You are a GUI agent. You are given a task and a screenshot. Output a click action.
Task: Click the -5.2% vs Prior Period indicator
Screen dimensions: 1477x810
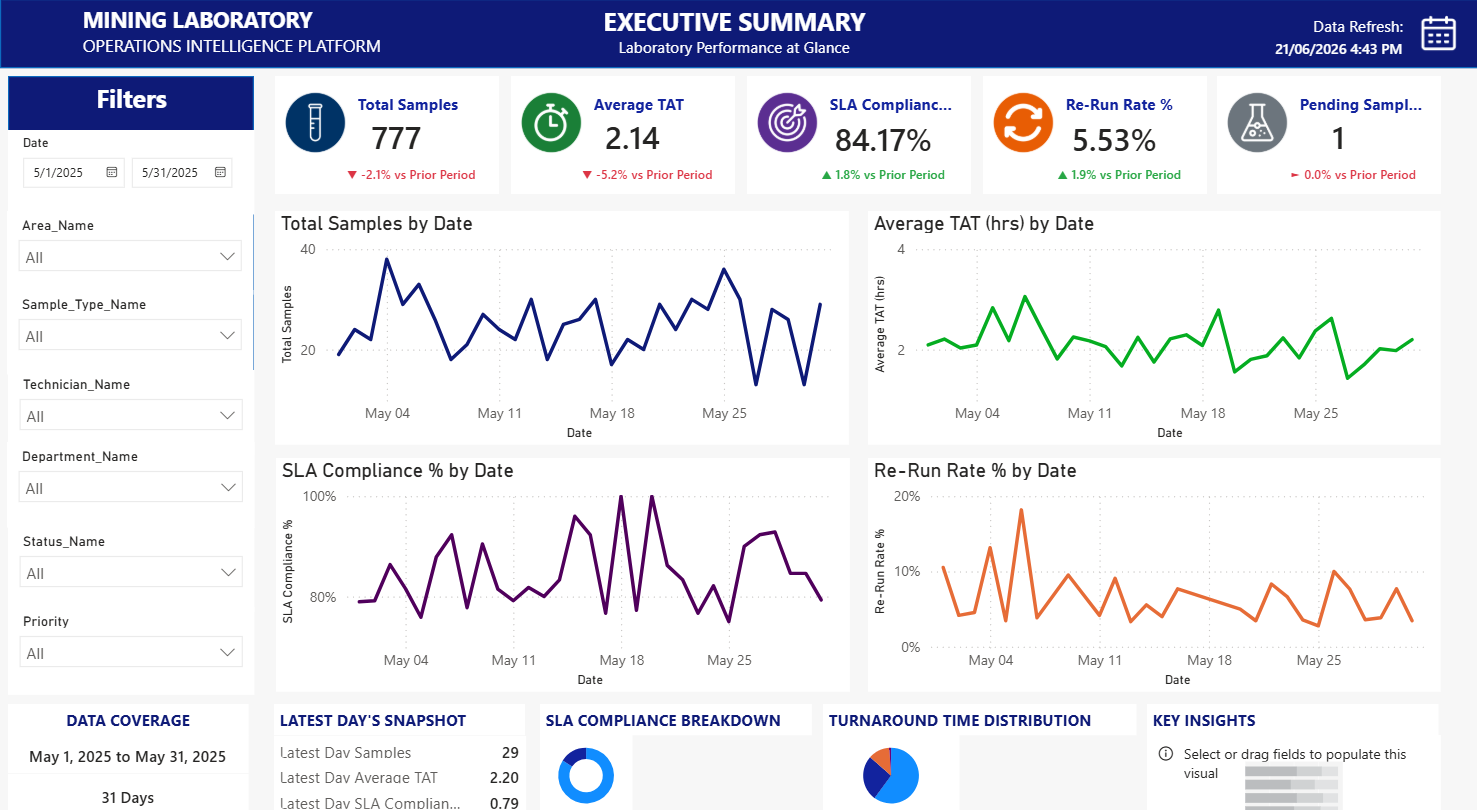[x=647, y=175]
